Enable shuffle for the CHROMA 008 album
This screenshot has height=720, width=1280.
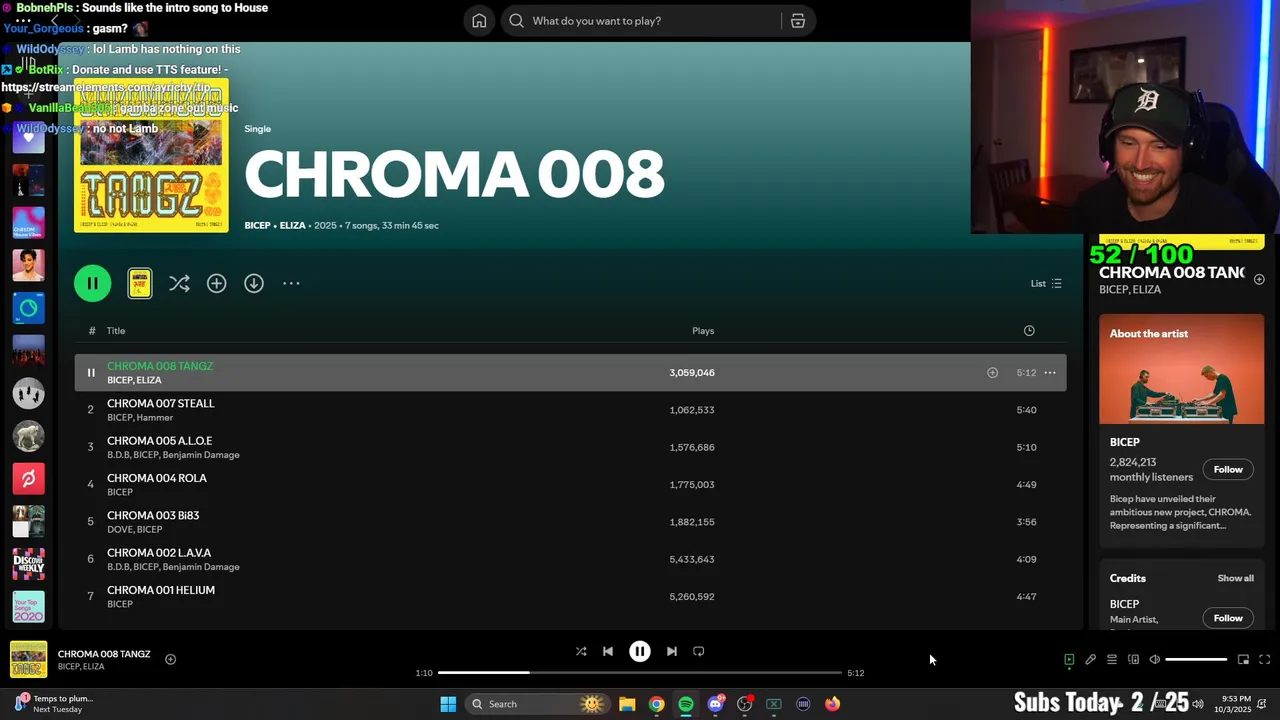coord(179,283)
